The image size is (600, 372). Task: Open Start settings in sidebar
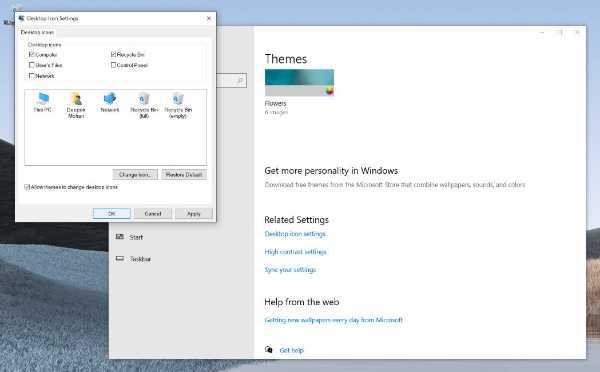pyautogui.click(x=136, y=237)
